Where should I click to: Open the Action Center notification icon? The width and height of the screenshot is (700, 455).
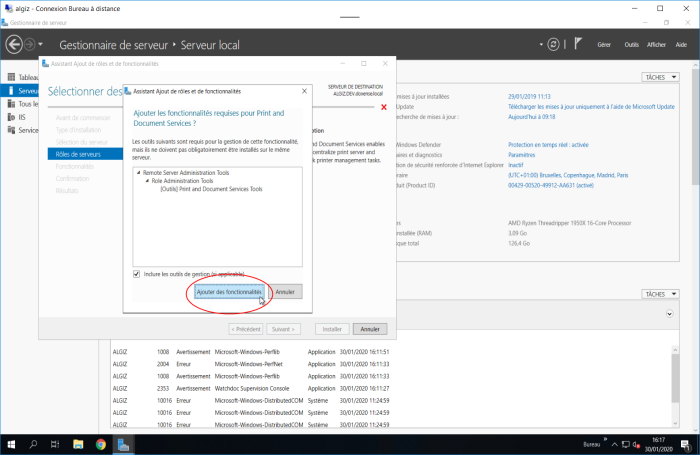[685, 444]
